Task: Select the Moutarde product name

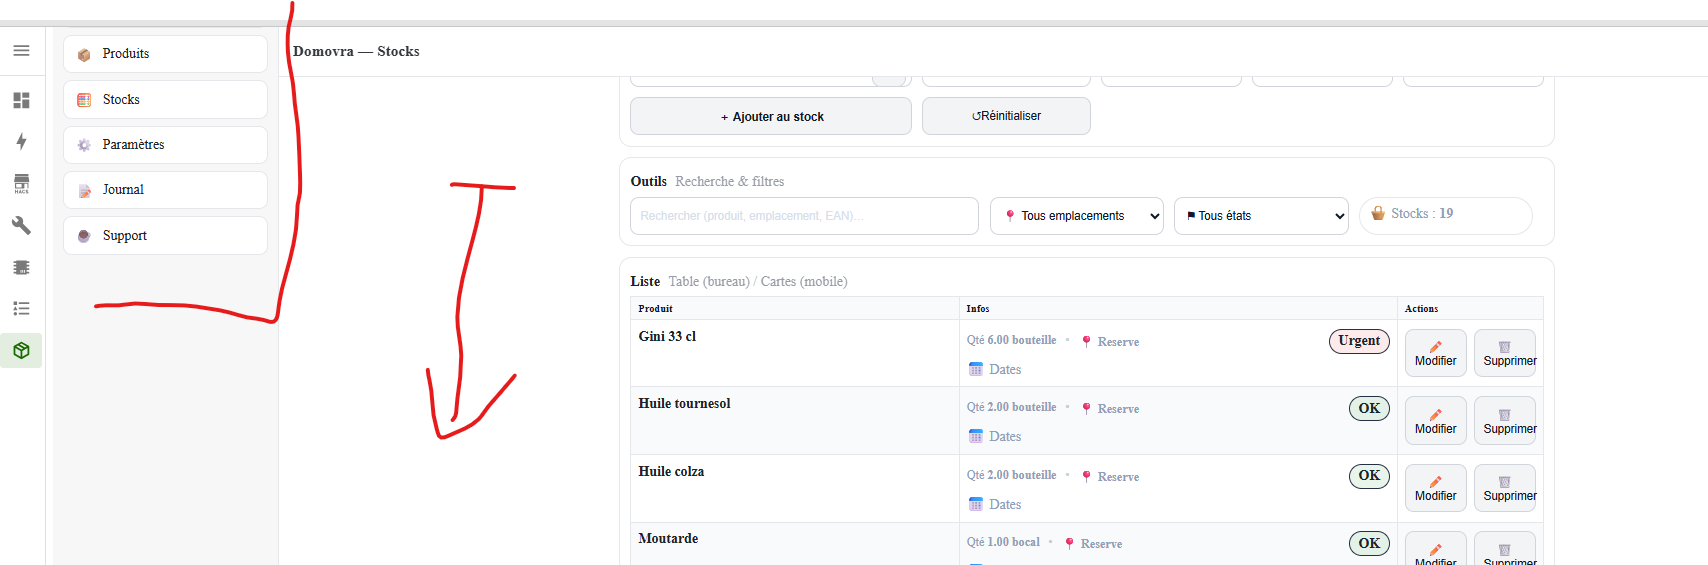Action: coord(668,539)
